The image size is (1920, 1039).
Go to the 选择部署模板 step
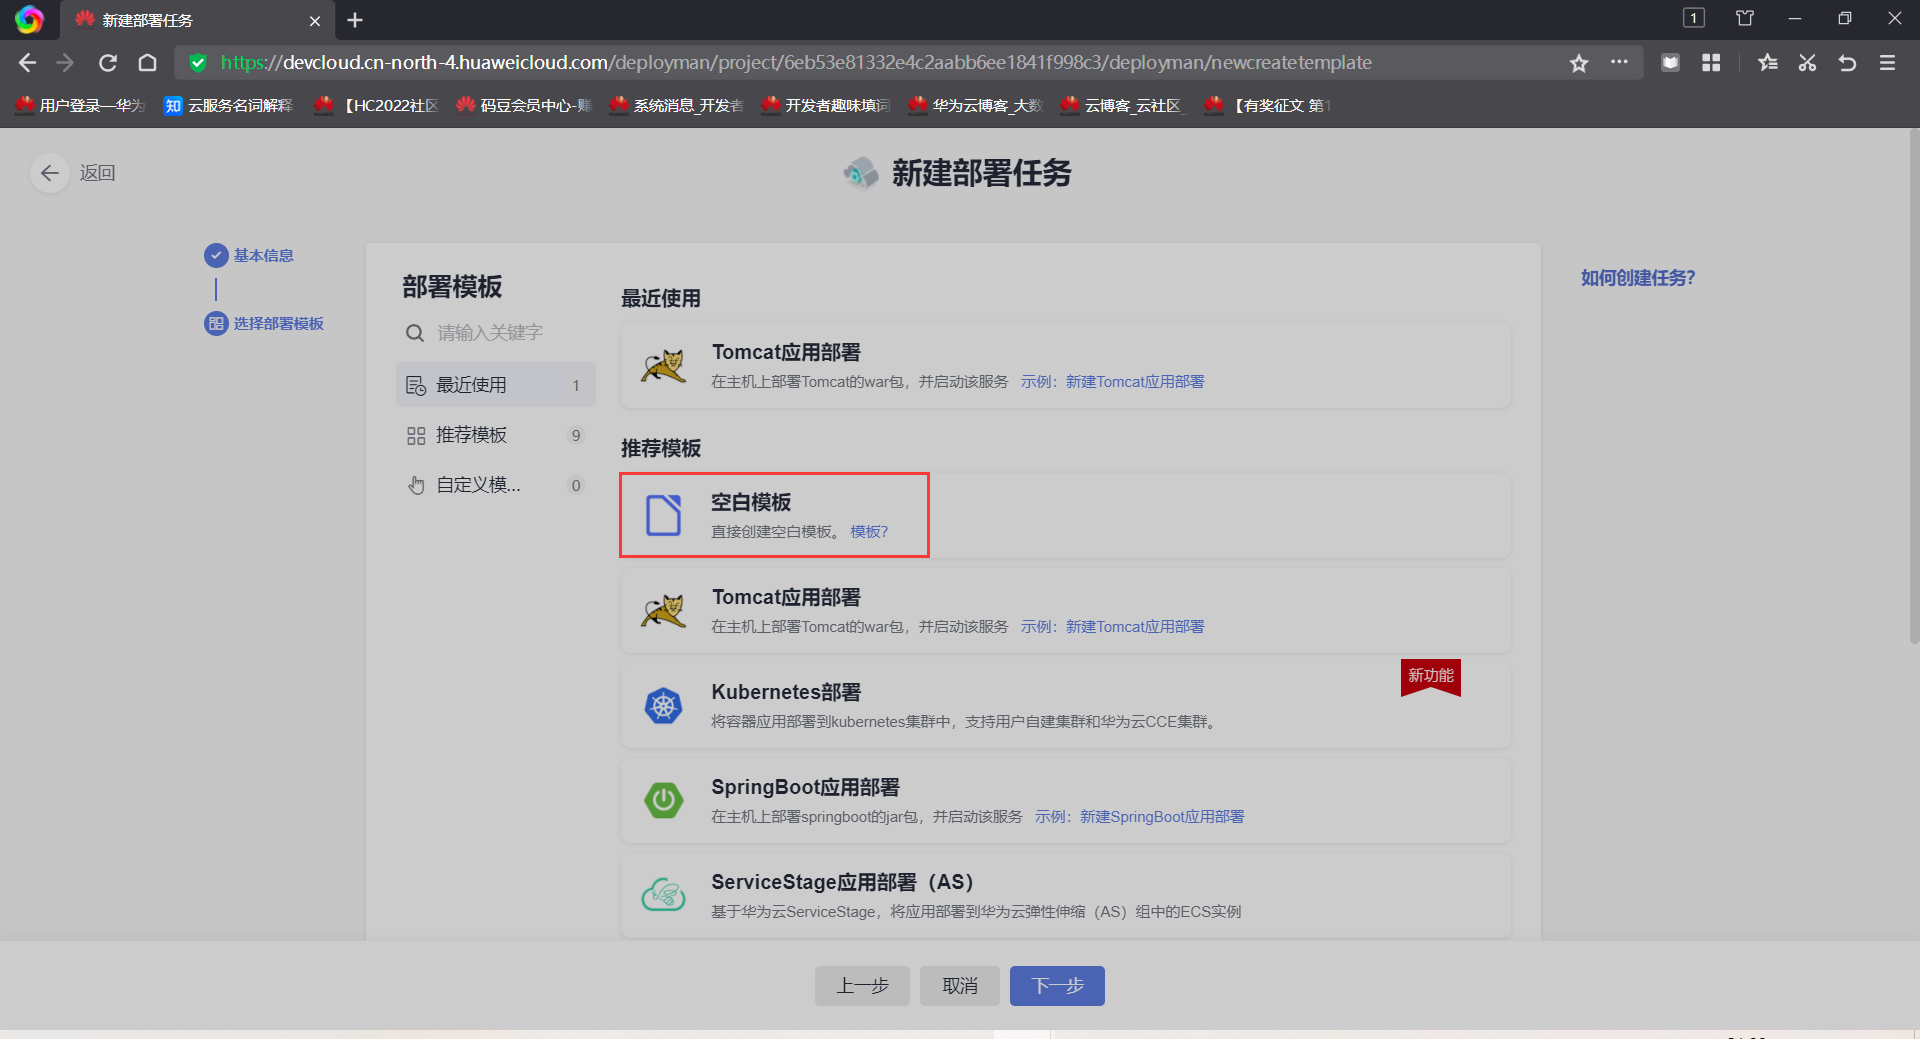(x=264, y=324)
